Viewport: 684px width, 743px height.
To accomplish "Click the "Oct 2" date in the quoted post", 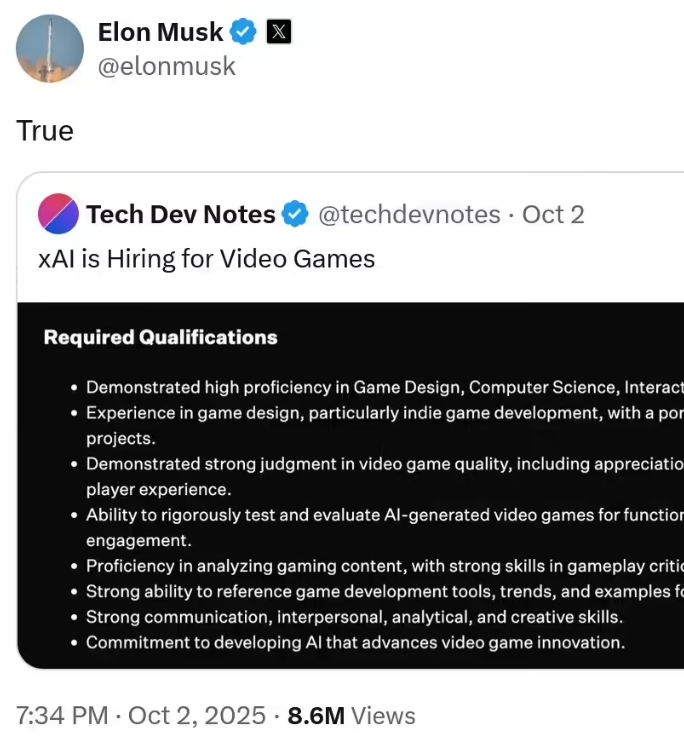I will [553, 214].
